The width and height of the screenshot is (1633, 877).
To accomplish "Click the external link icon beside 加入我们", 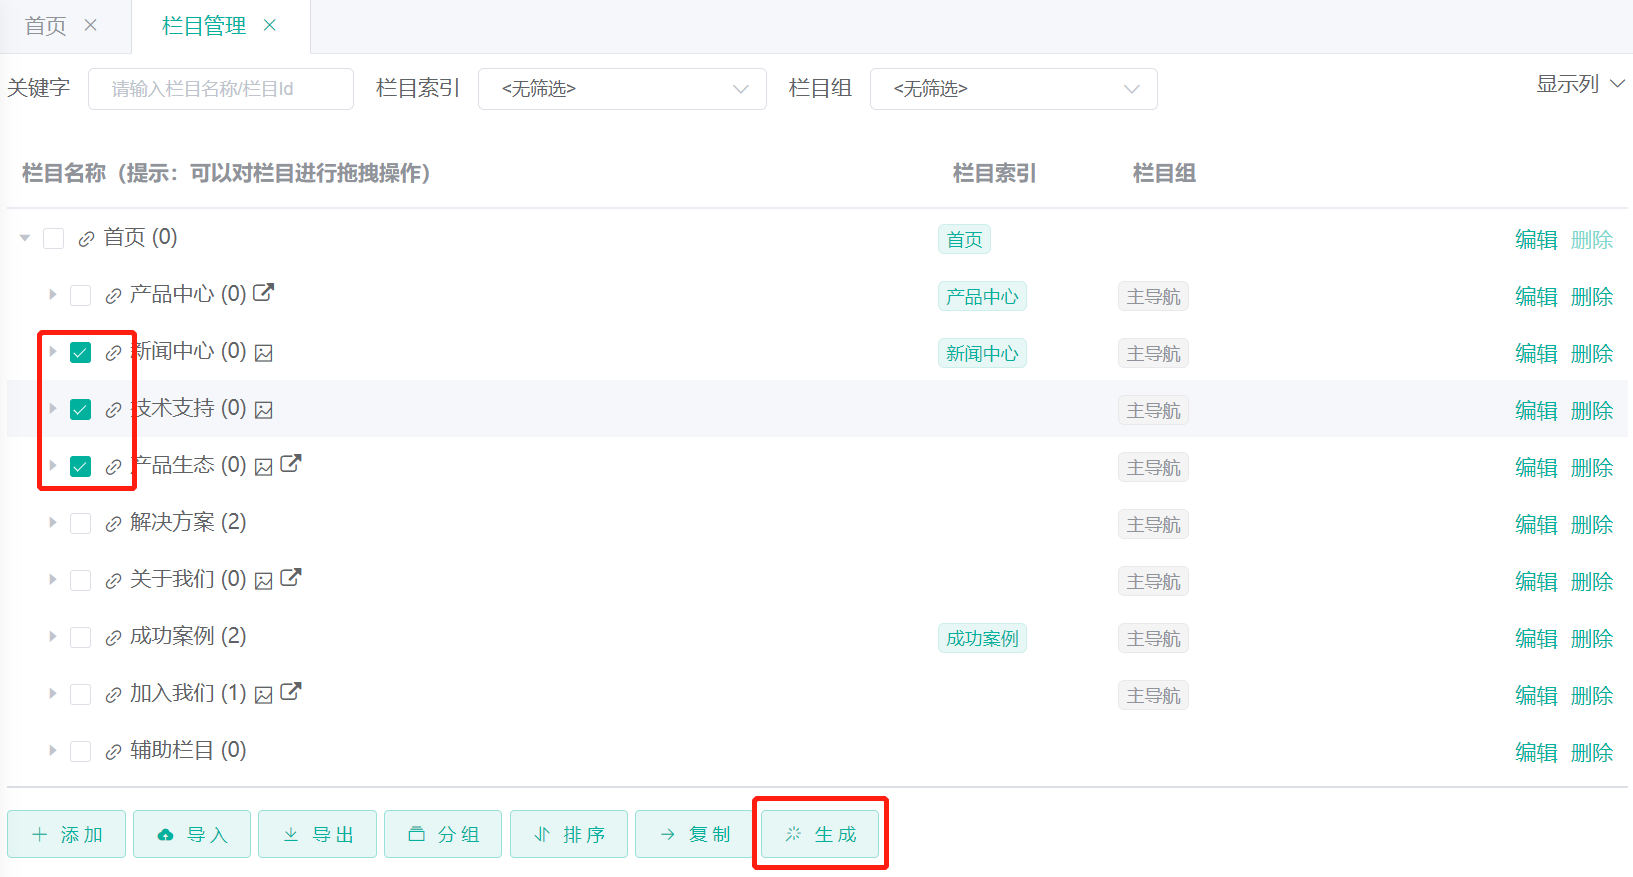I will point(291,692).
